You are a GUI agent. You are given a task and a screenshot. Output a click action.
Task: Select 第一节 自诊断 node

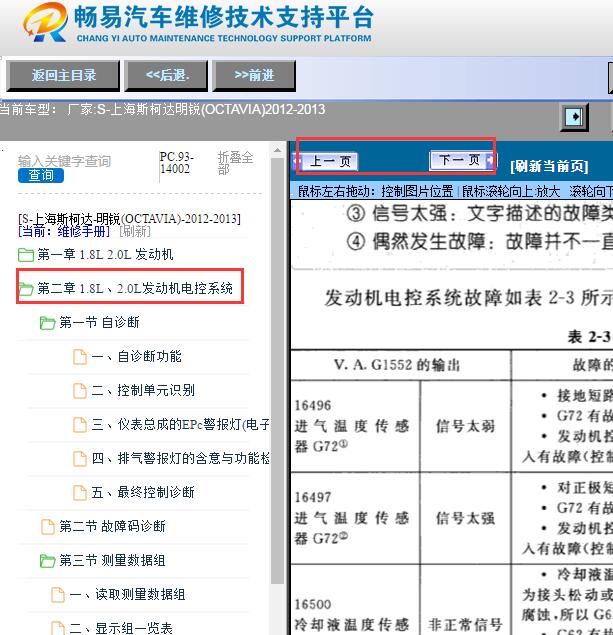pos(99,322)
